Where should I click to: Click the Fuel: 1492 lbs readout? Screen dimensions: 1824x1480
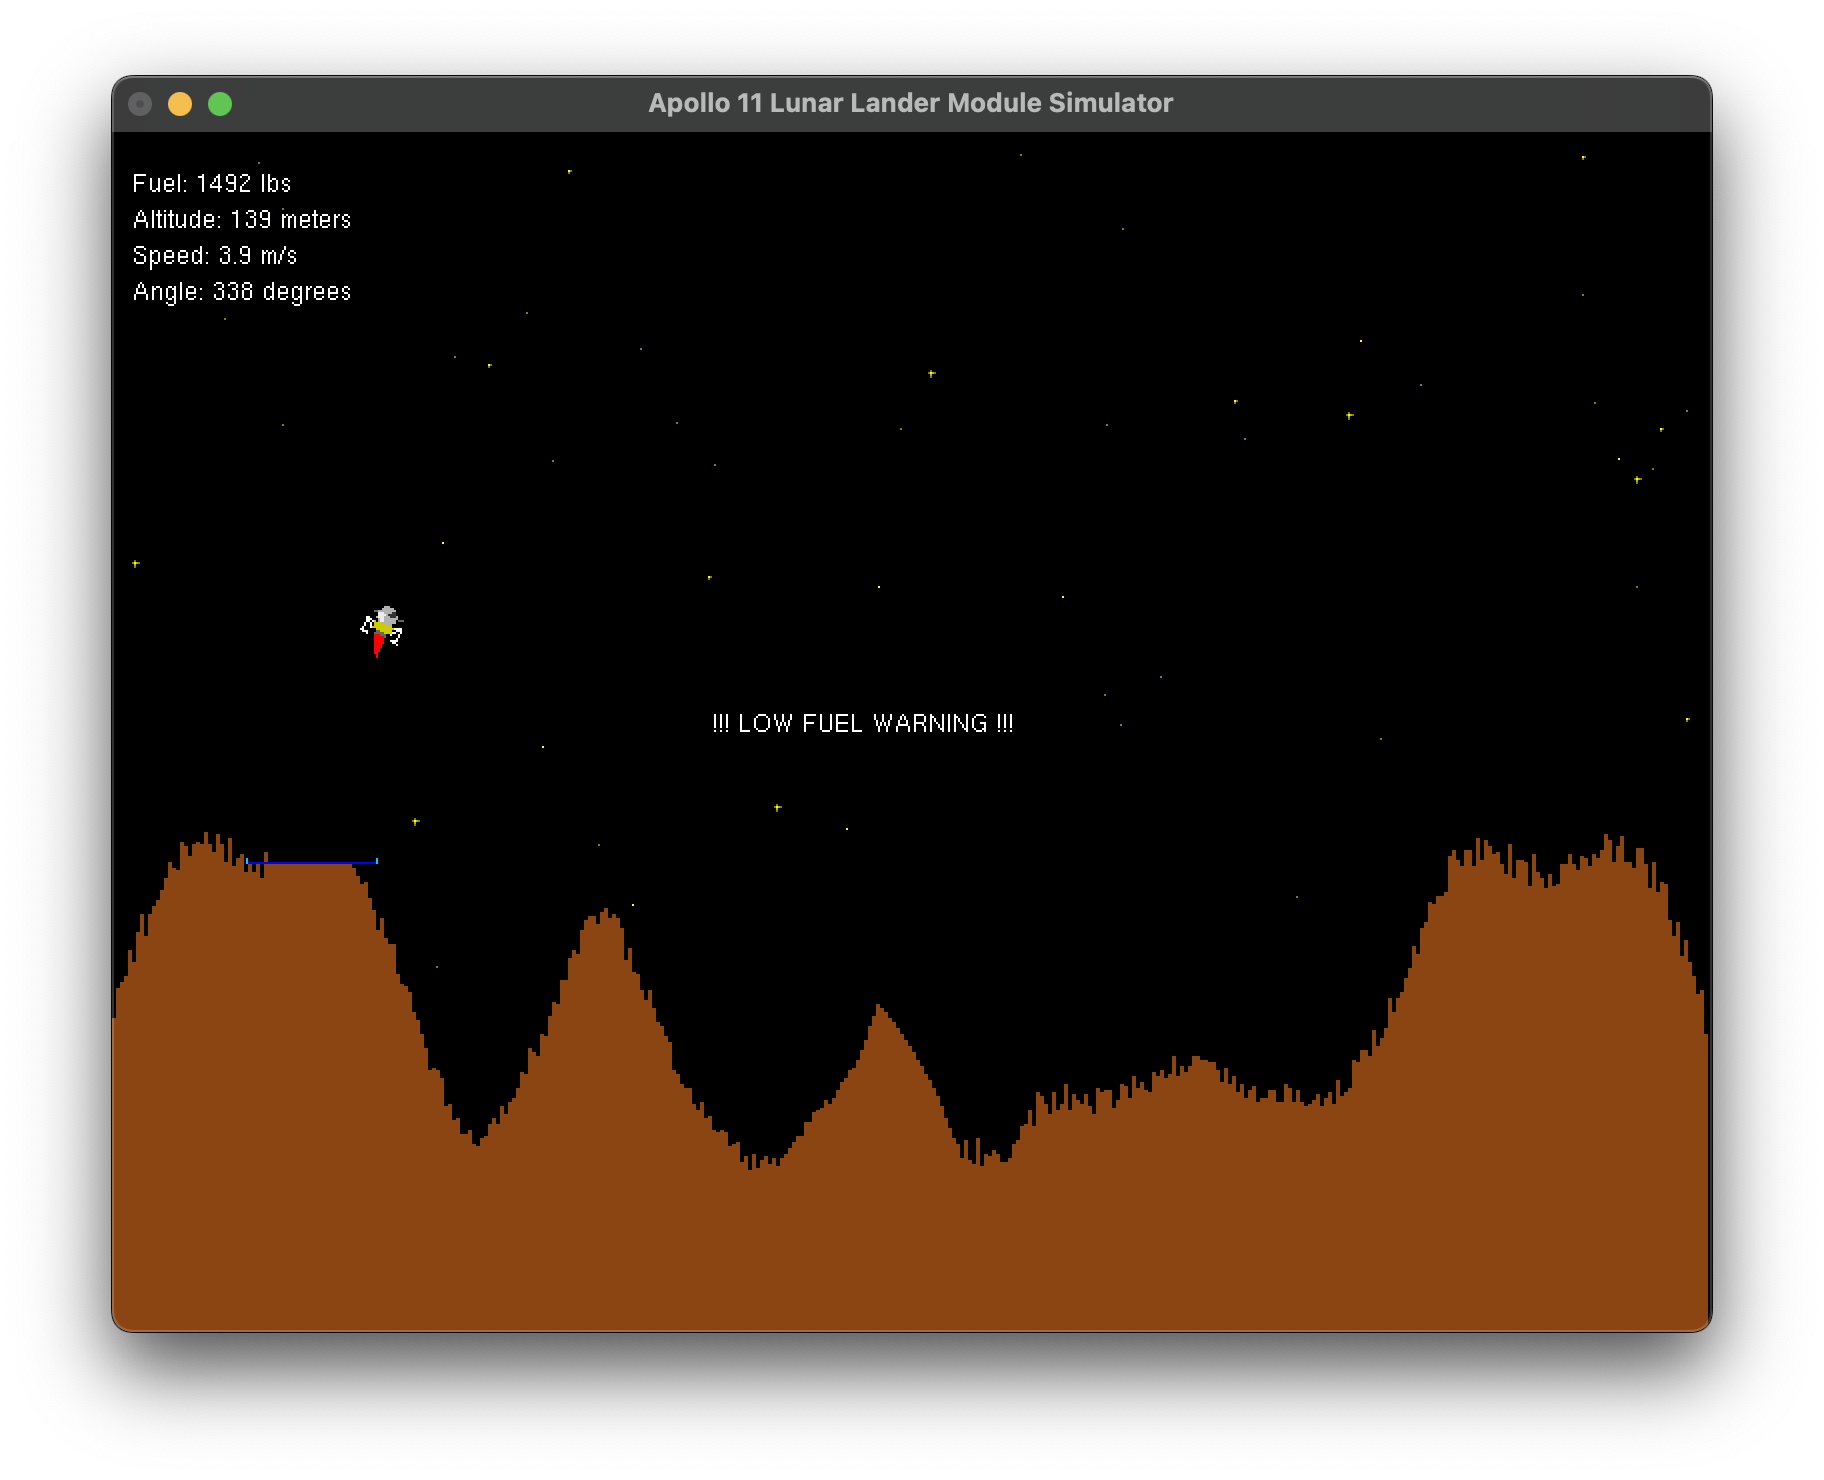click(211, 182)
